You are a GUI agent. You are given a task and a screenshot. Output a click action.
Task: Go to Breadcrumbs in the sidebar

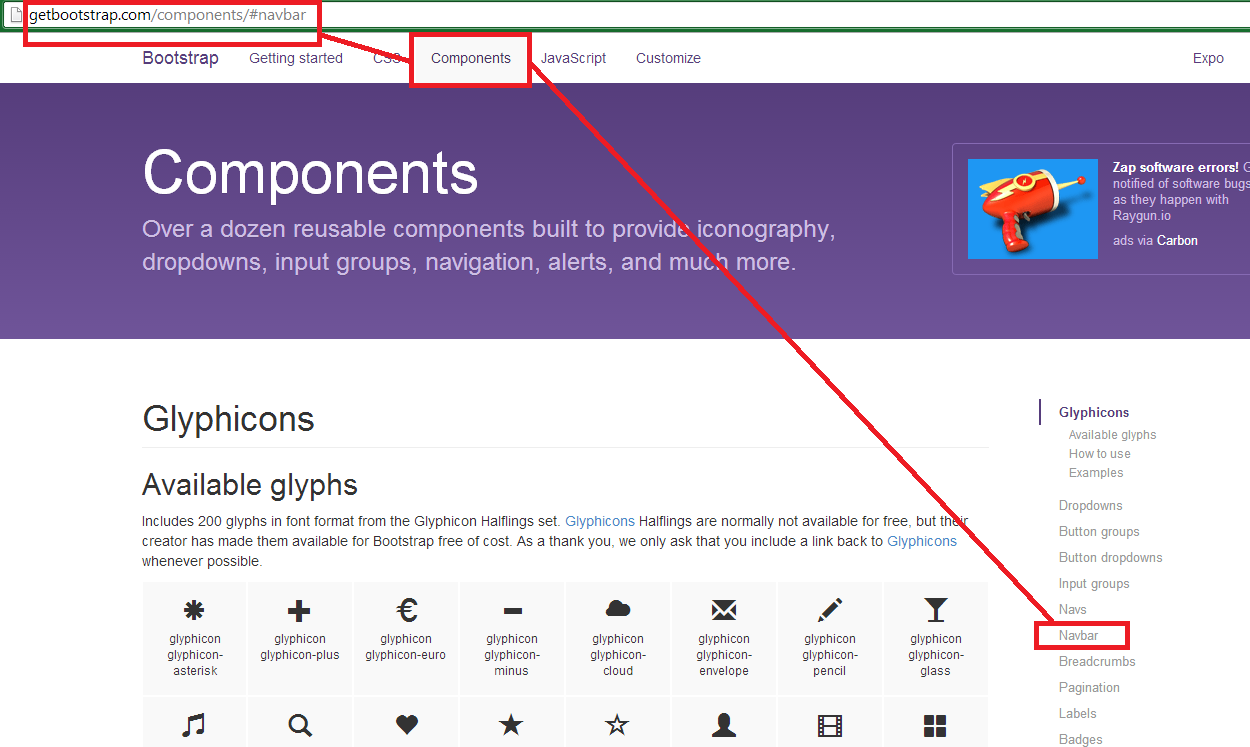click(1097, 661)
